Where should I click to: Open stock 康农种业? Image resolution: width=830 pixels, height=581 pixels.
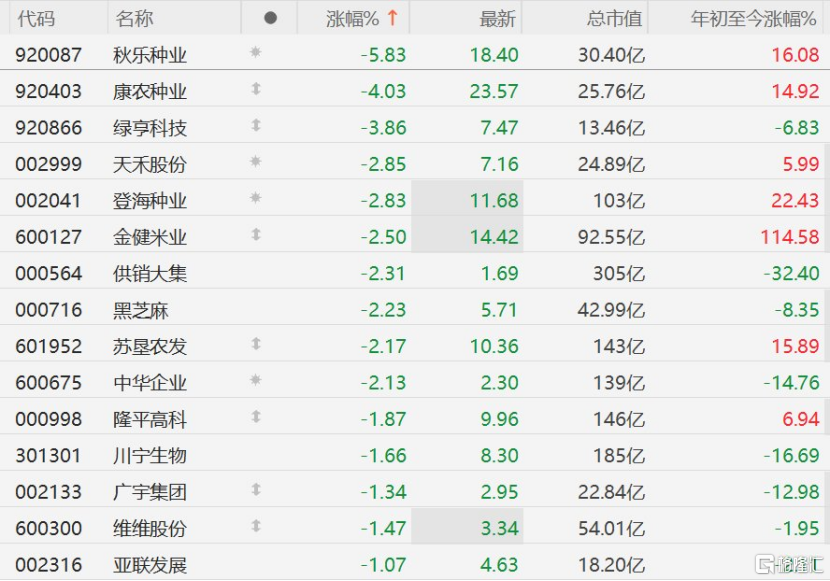(x=150, y=92)
